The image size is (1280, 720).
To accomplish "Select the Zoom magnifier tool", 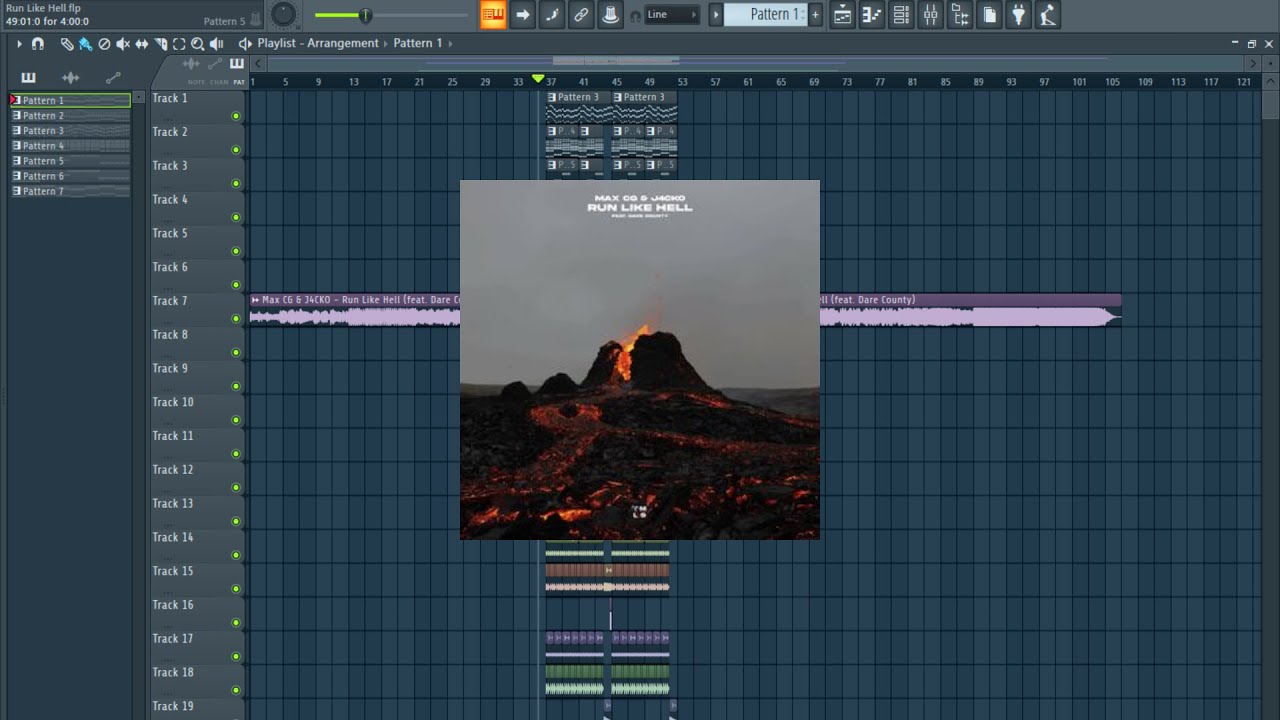I will [x=198, y=44].
